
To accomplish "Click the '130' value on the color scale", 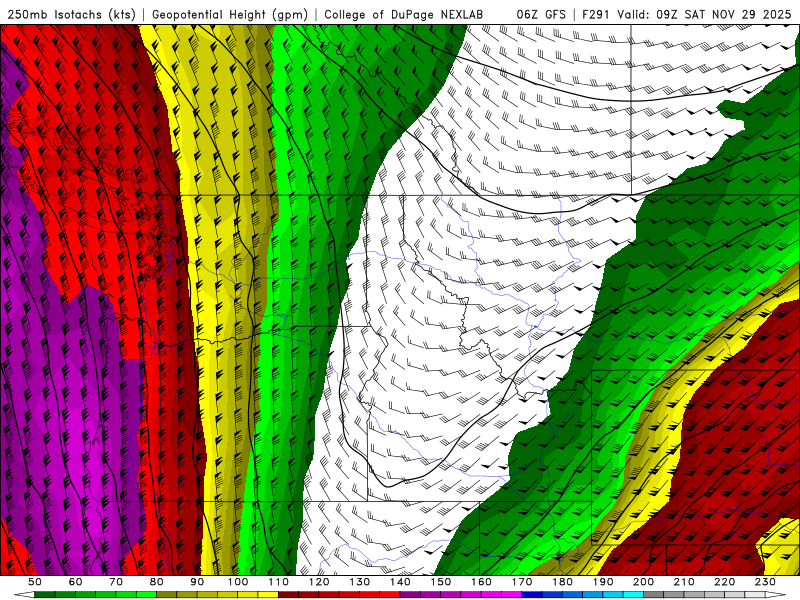I will (360, 582).
